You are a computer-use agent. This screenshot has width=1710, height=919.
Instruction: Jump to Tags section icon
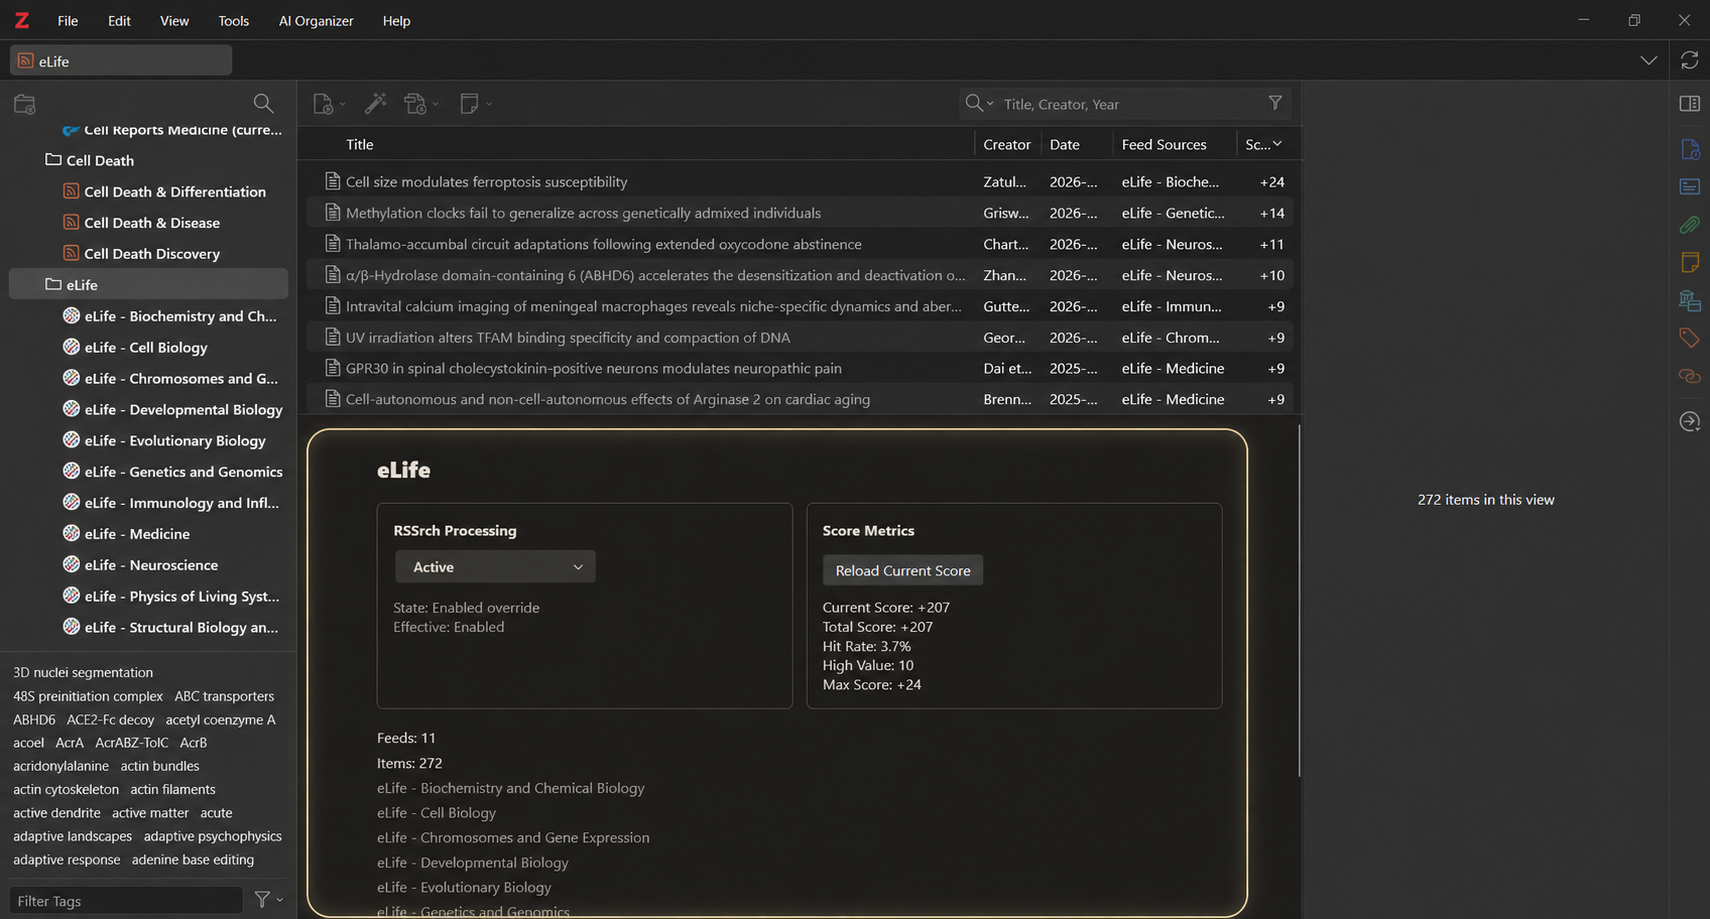point(1689,338)
